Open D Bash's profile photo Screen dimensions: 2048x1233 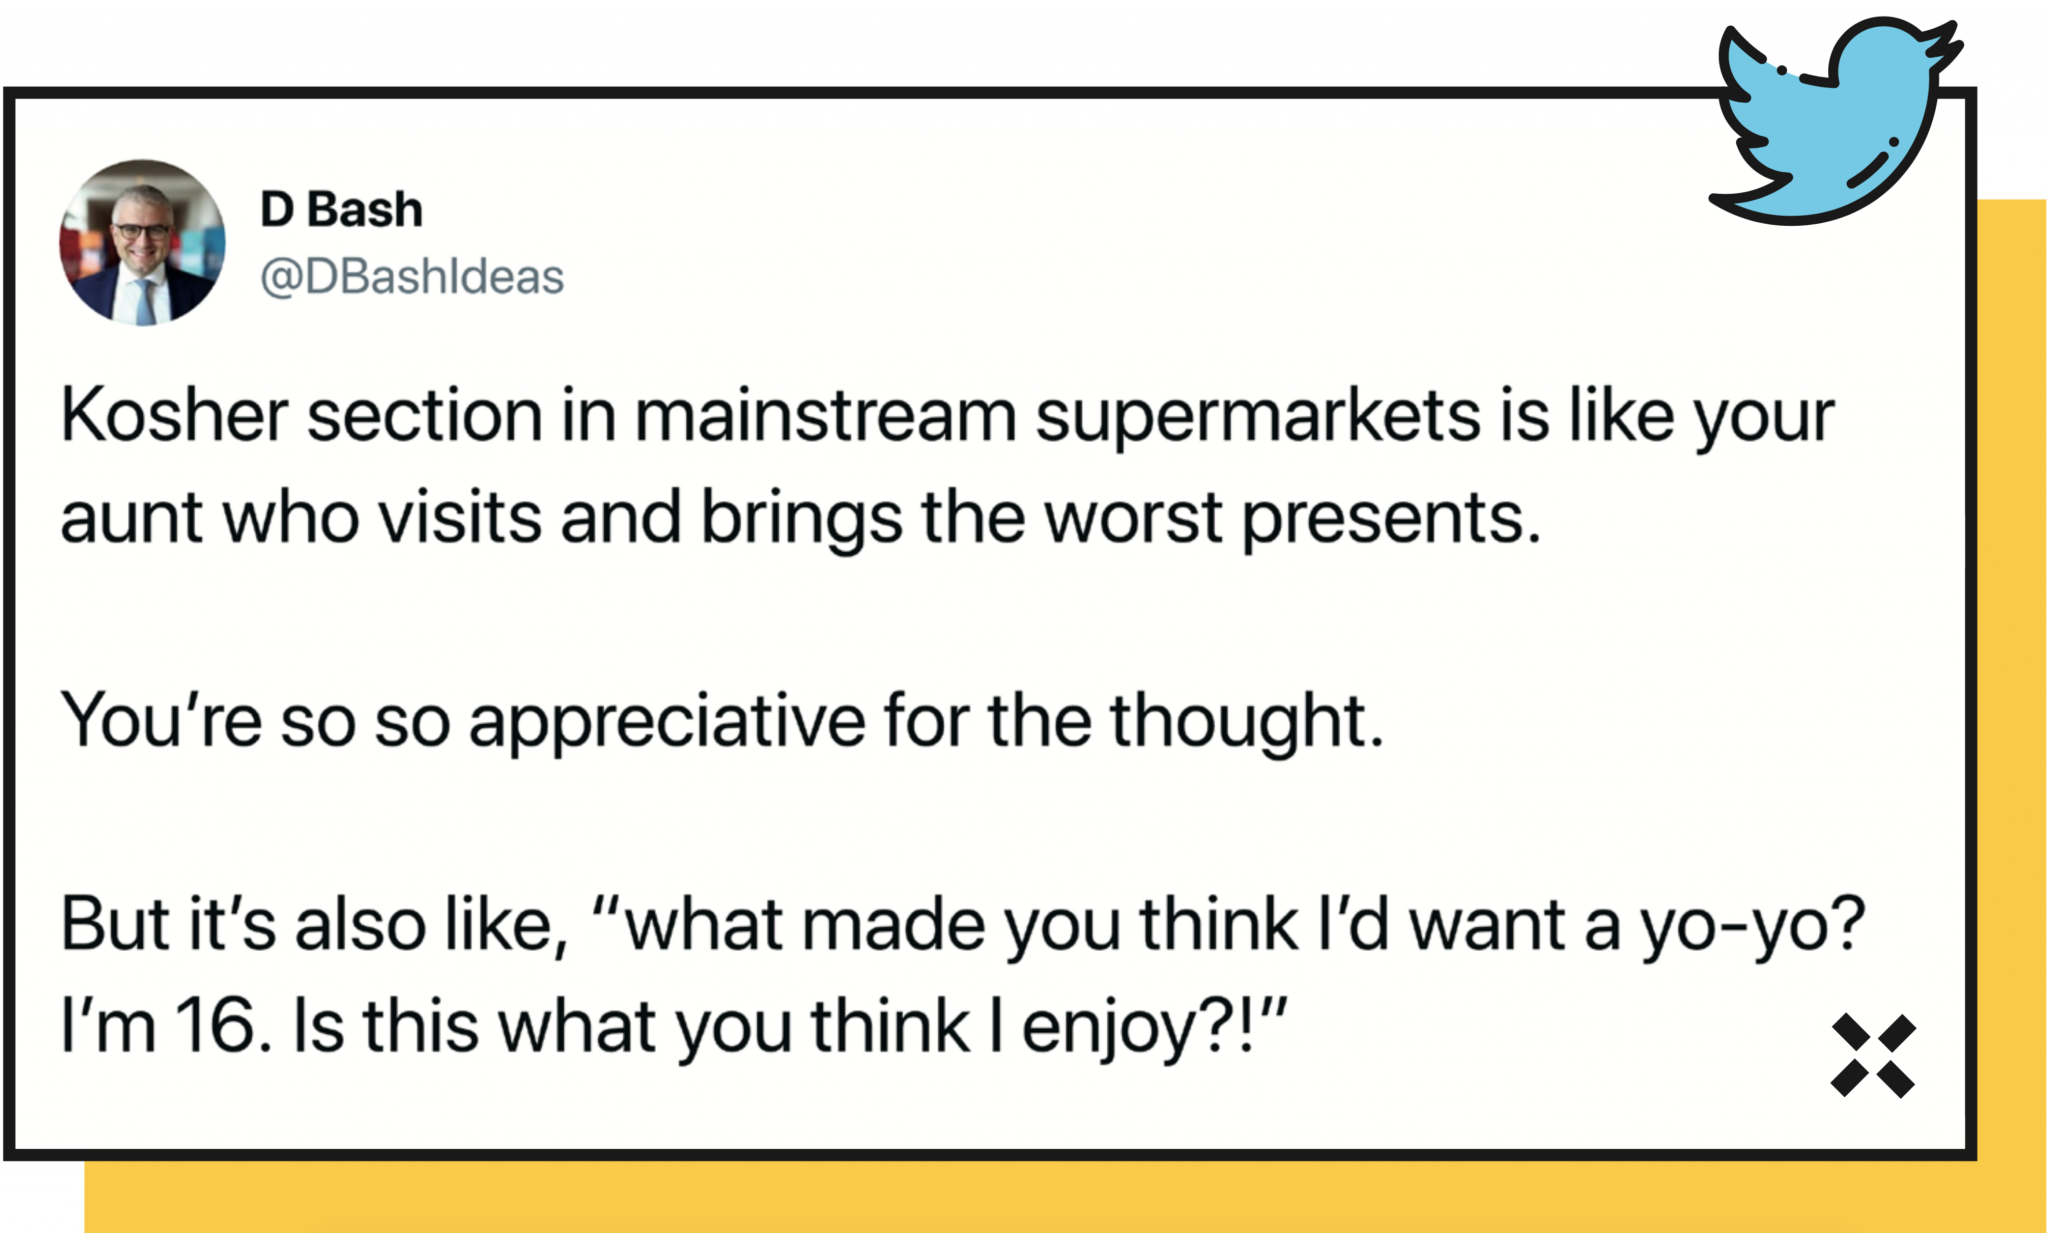[x=142, y=243]
